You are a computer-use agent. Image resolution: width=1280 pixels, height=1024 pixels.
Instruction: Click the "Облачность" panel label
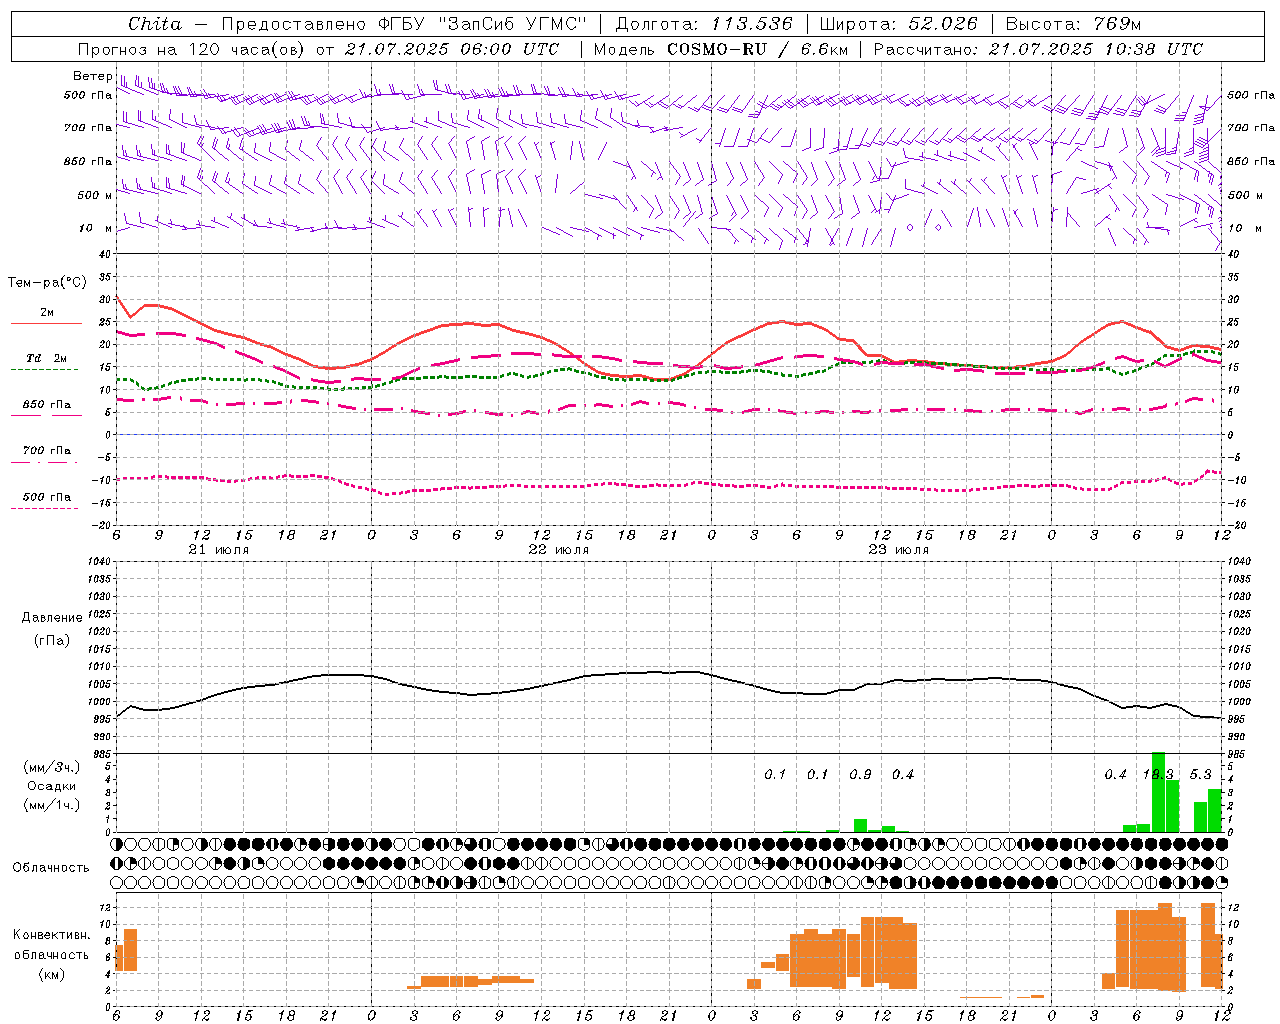tap(51, 868)
